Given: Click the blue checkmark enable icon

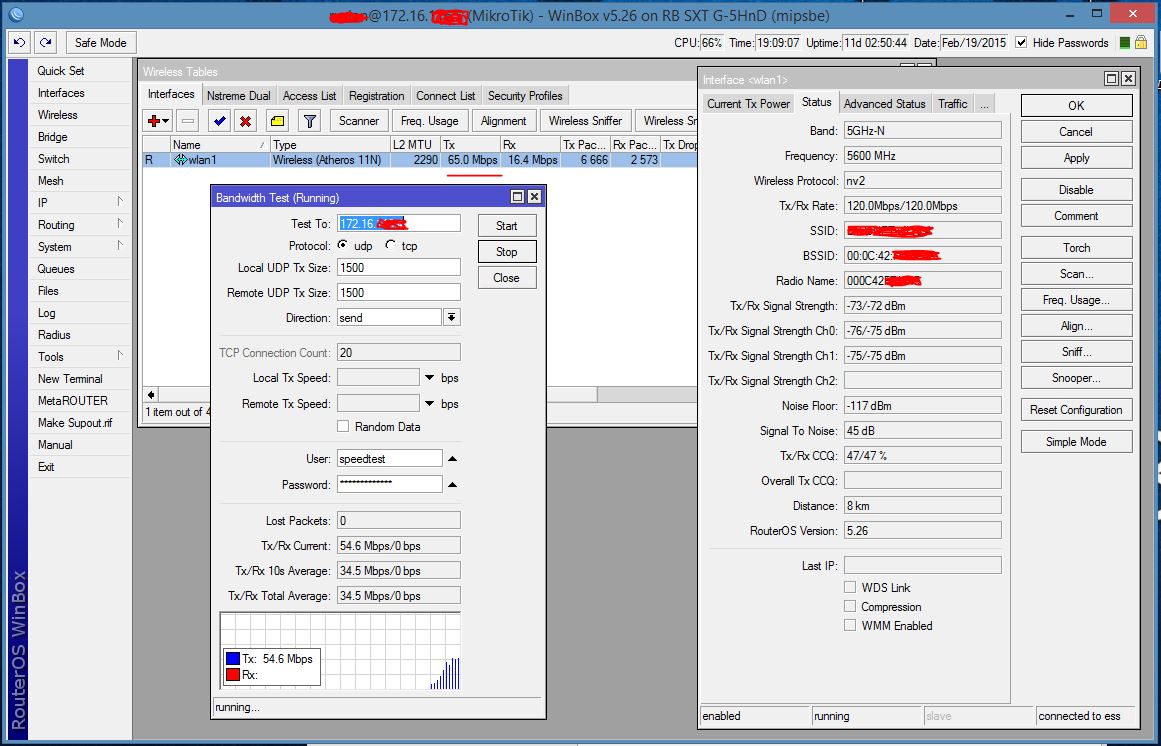Looking at the screenshot, I should pos(219,121).
